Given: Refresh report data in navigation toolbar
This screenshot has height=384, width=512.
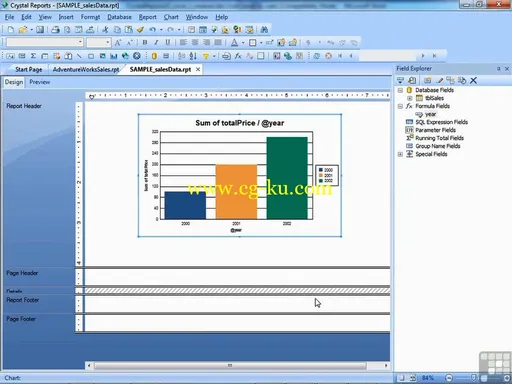Looking at the screenshot, I should pos(317,56).
